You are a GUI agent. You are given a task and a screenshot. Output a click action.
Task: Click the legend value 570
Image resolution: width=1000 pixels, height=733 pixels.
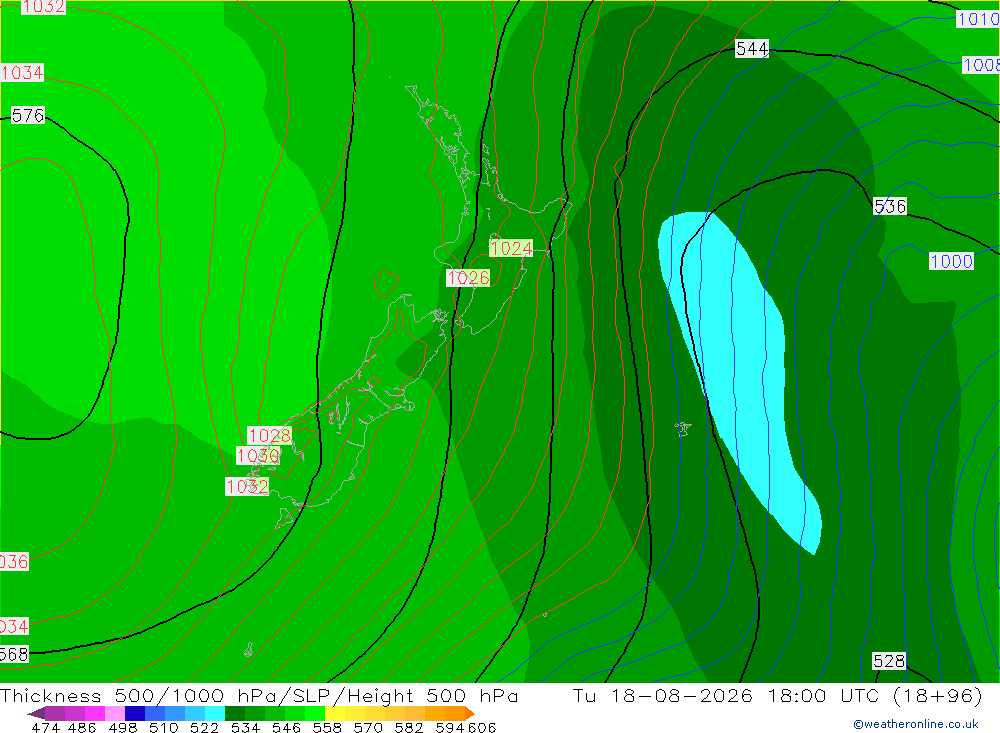click(x=368, y=727)
